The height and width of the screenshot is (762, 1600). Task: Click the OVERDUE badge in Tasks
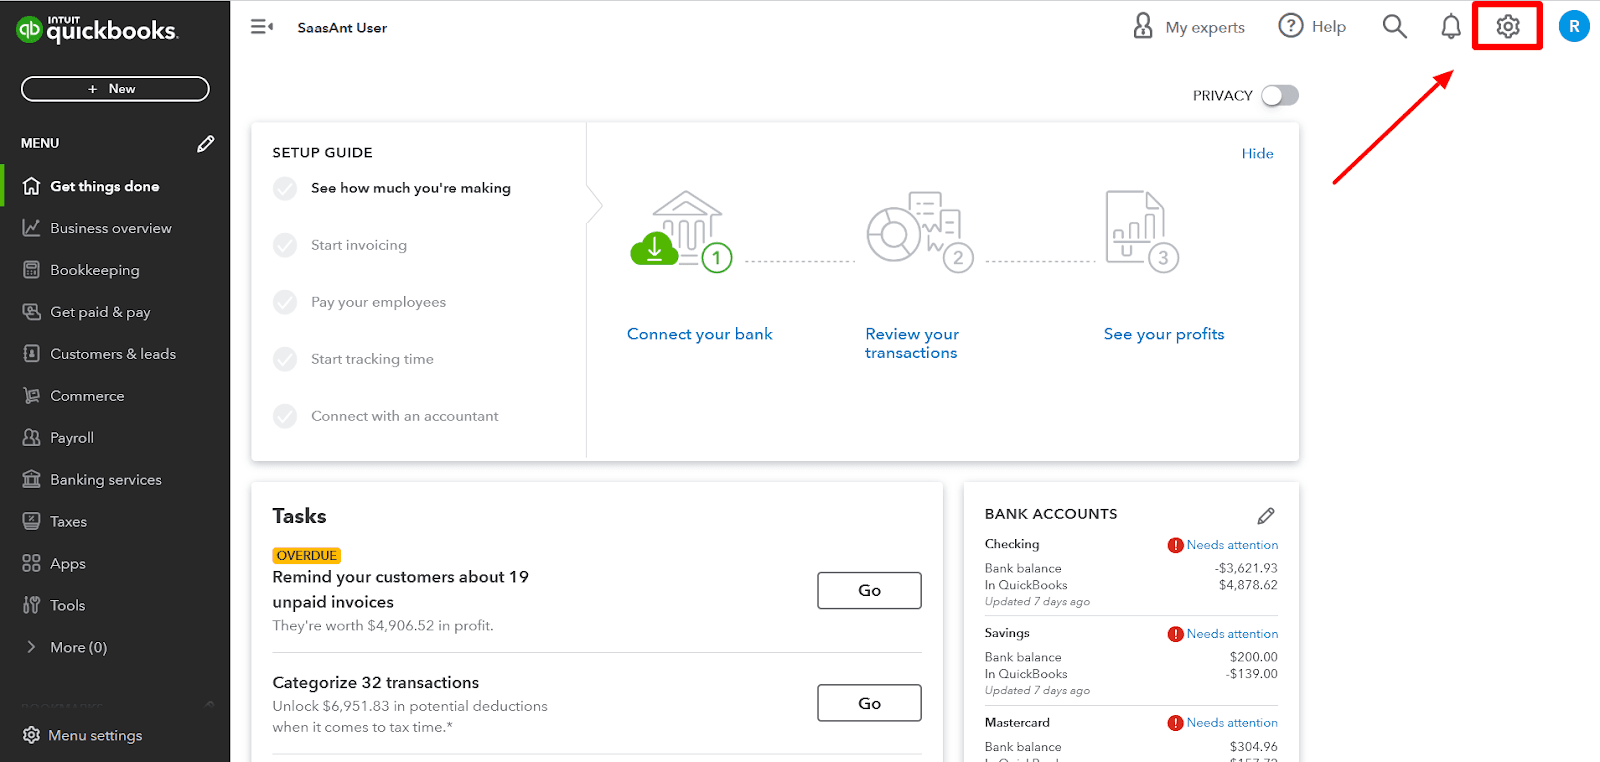(307, 556)
